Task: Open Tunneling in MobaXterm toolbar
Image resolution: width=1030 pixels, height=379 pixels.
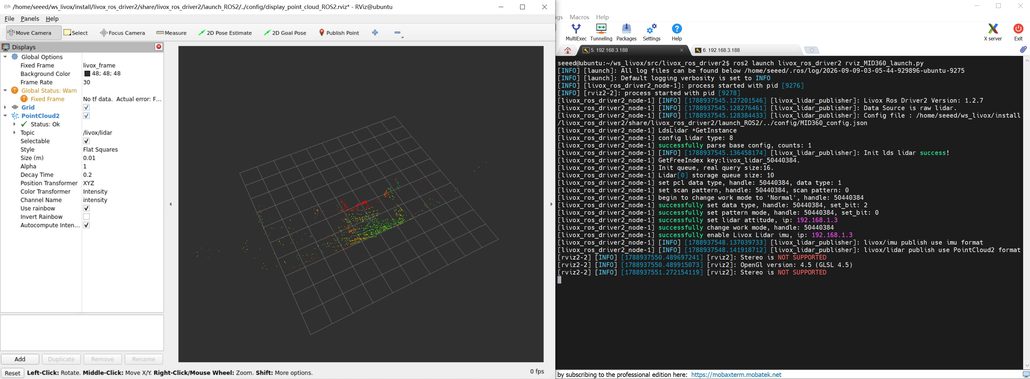Action: [600, 31]
